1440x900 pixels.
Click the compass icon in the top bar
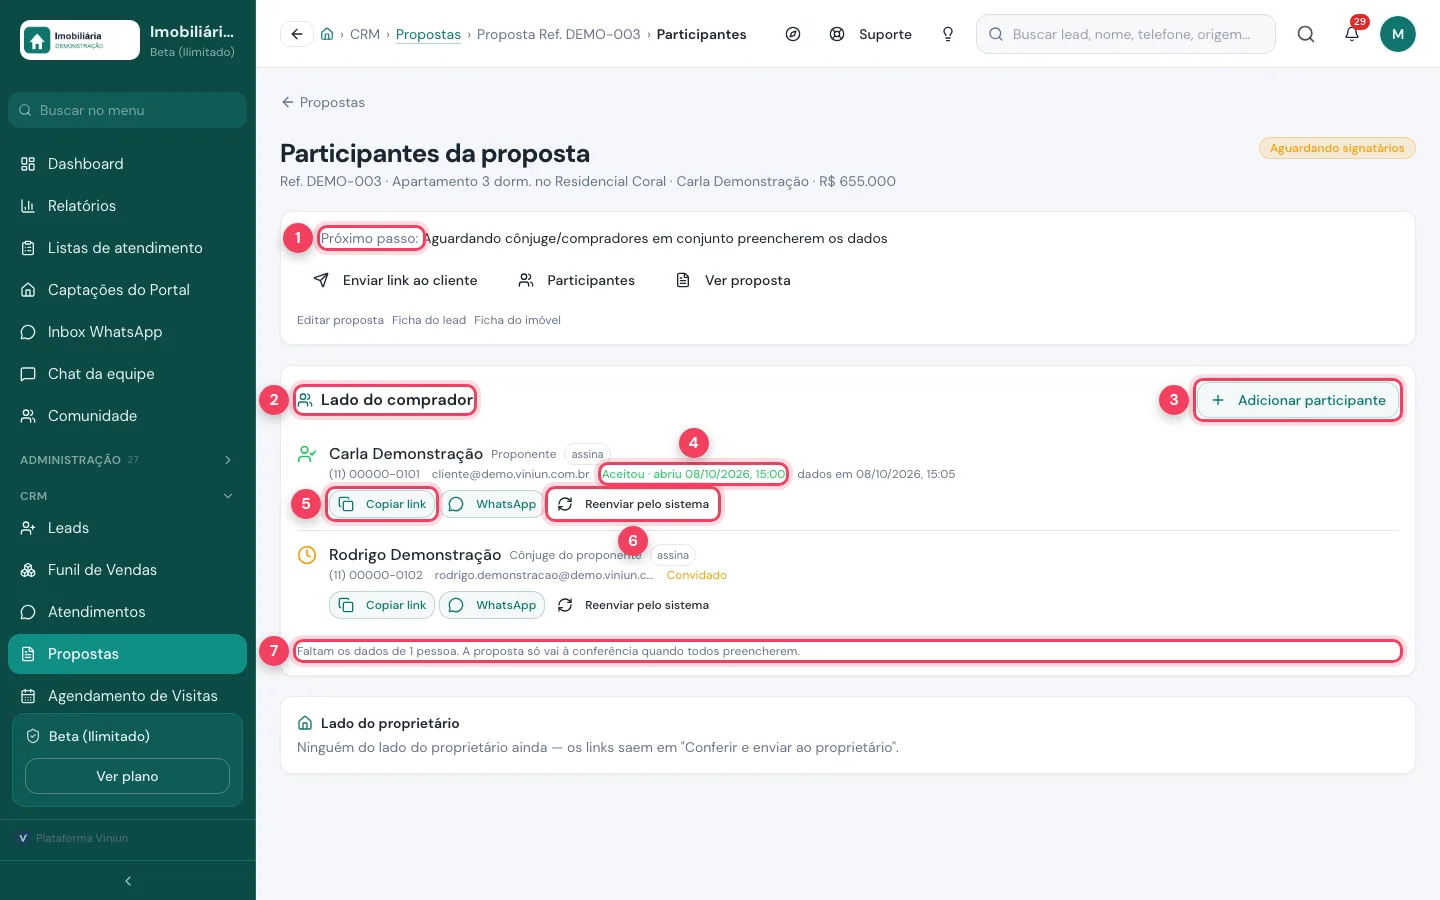pos(793,34)
